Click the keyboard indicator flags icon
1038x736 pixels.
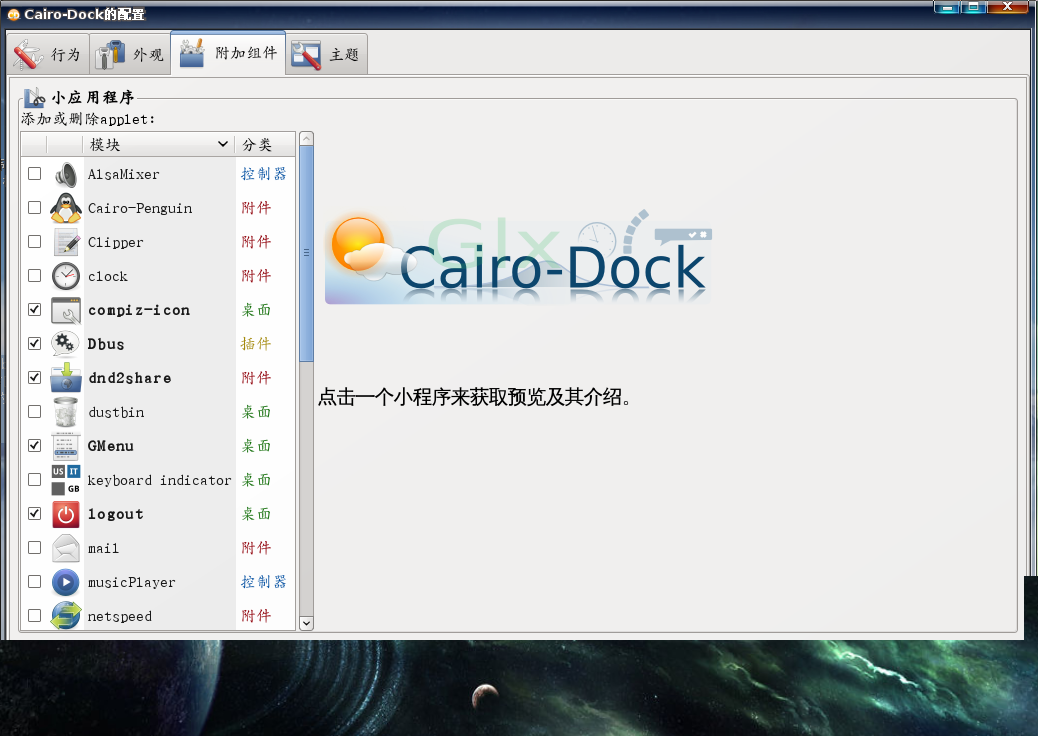[66, 480]
